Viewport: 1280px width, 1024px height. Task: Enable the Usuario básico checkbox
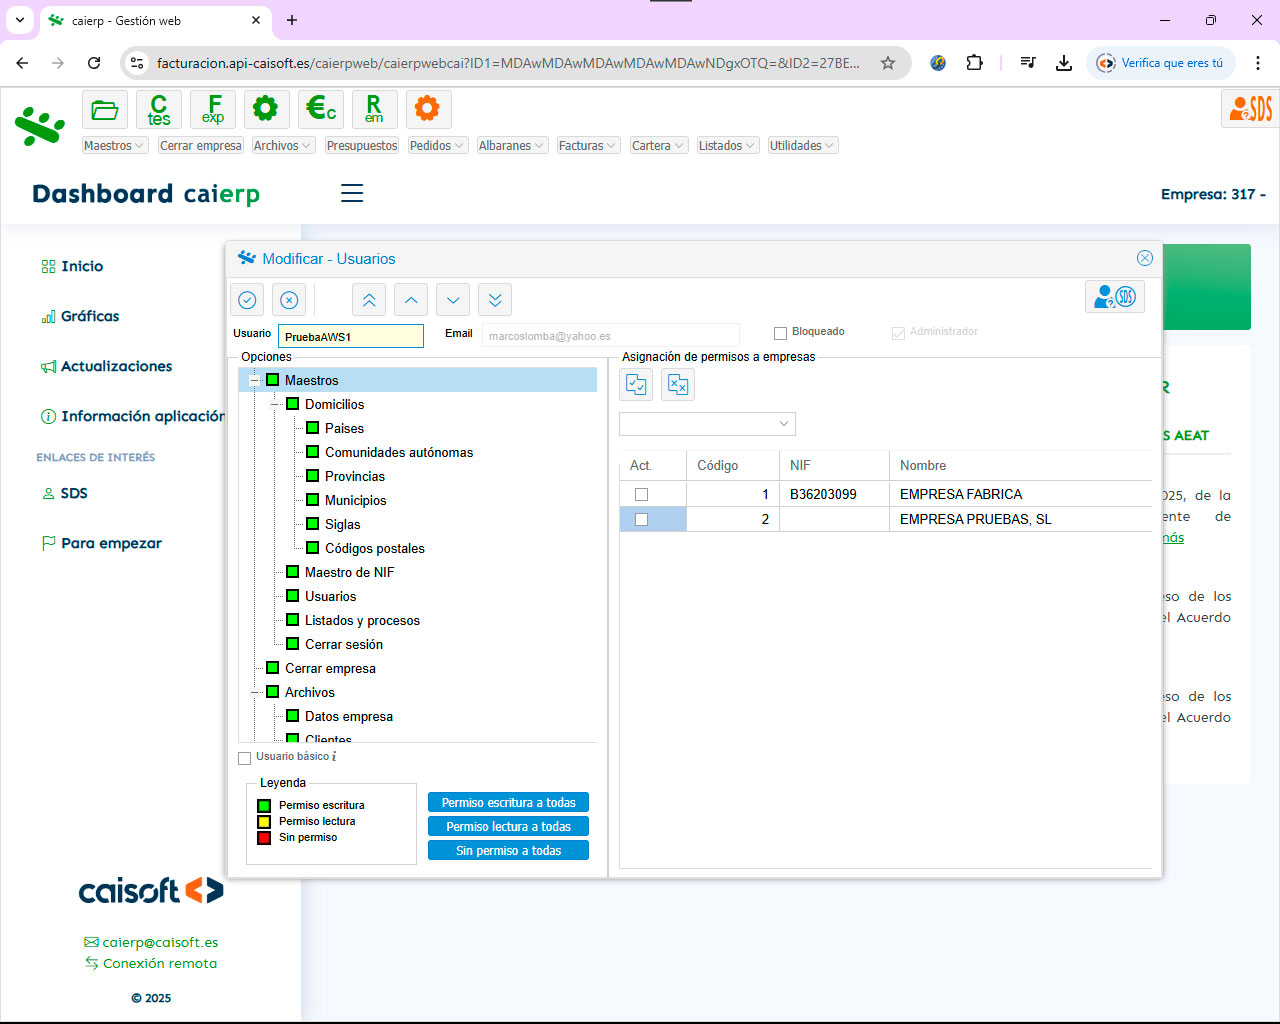click(x=245, y=758)
